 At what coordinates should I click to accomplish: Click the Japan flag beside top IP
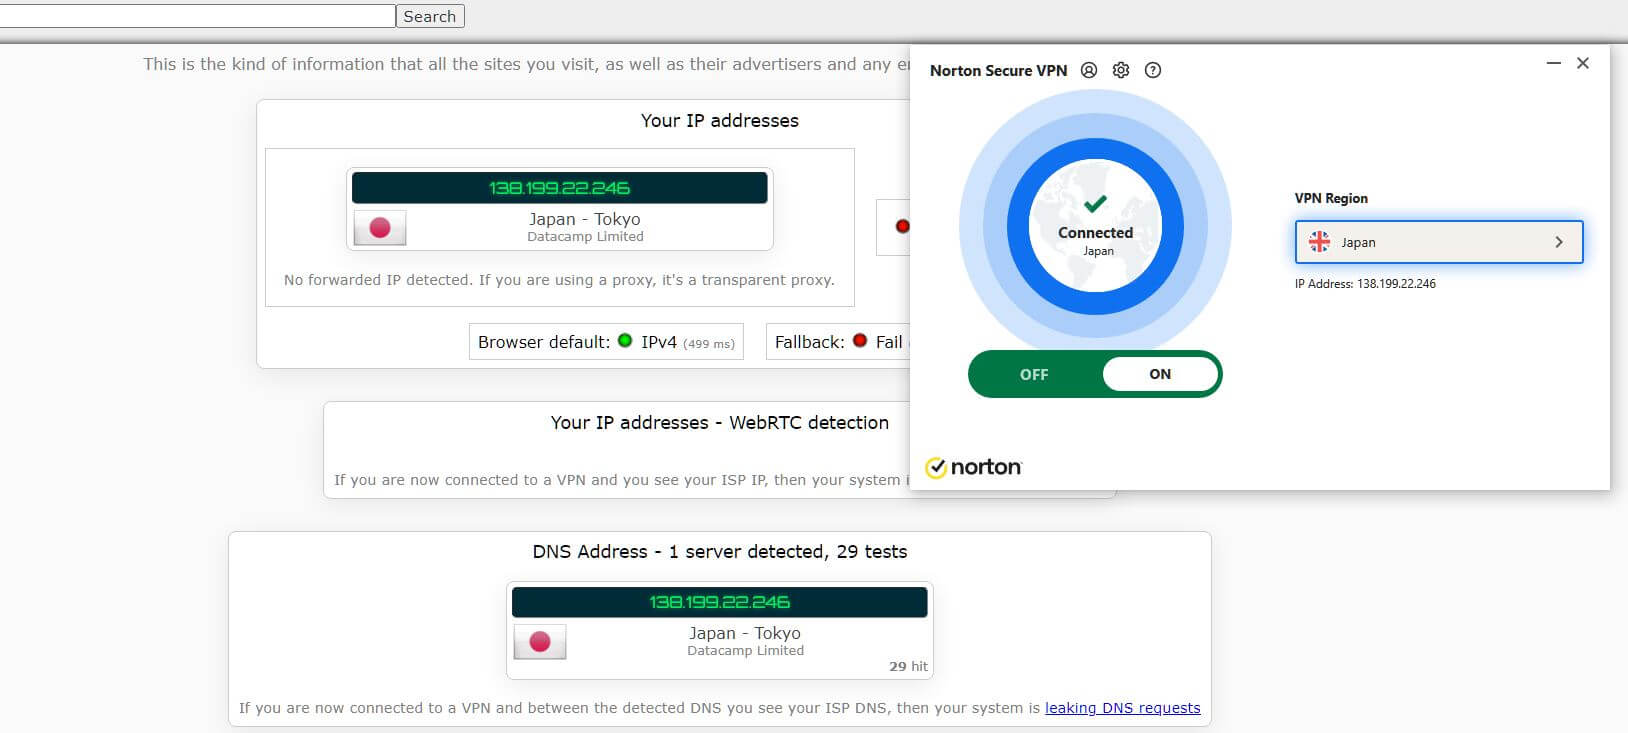click(x=380, y=228)
